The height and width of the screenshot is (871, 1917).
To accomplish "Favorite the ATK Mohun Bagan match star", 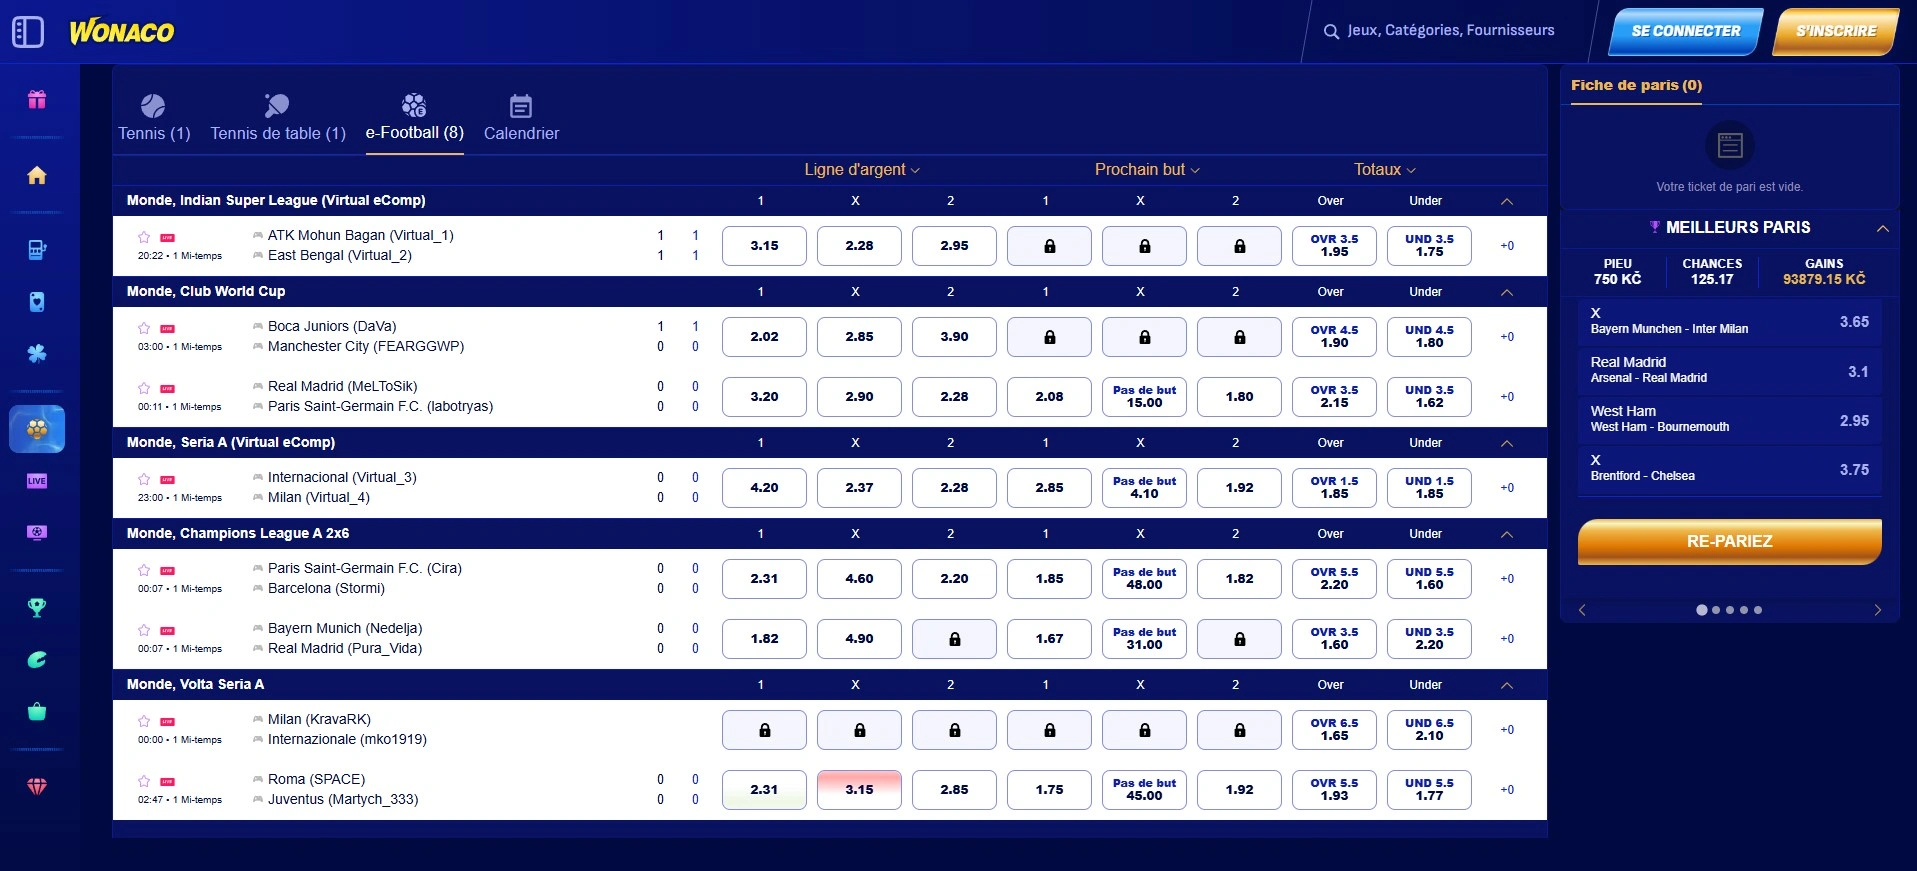I will 144,237.
